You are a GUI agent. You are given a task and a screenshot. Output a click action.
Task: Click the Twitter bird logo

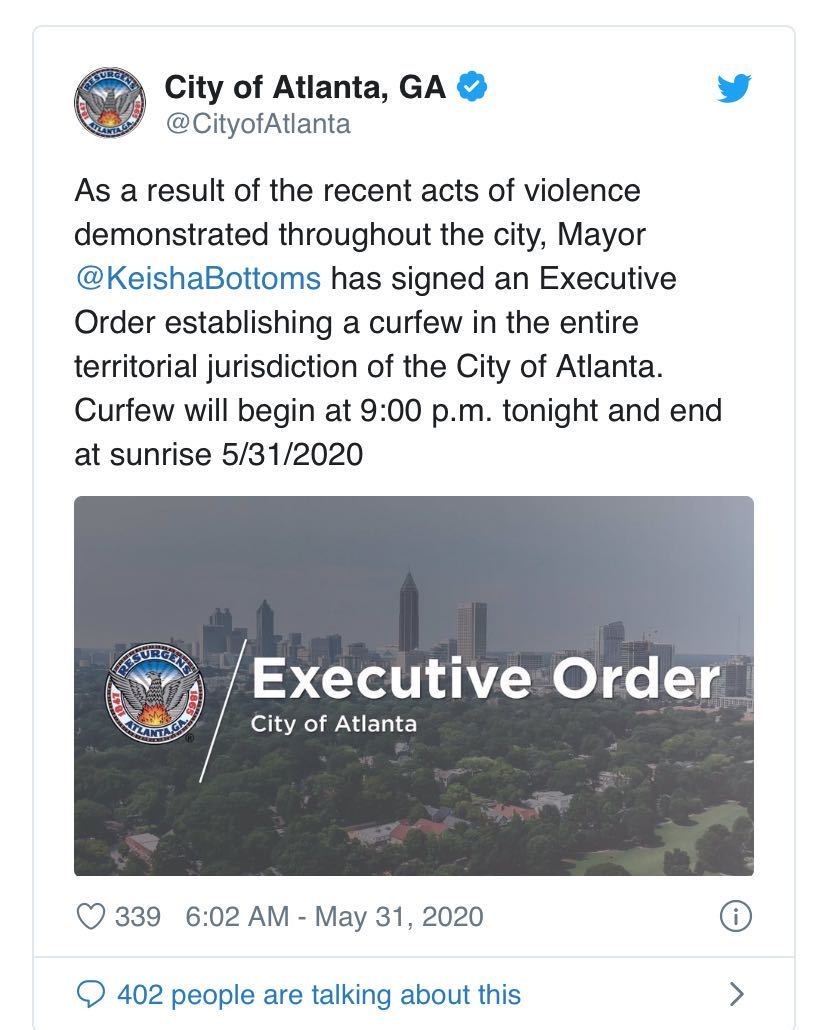[734, 89]
